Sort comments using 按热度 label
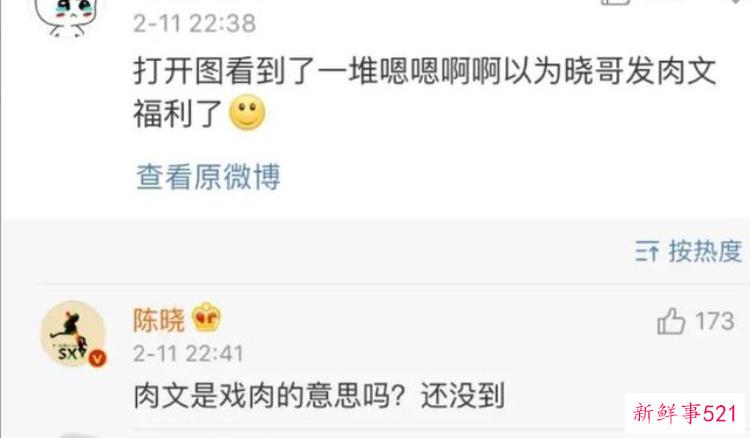Viewport: 750px width, 438px height. pos(705,251)
